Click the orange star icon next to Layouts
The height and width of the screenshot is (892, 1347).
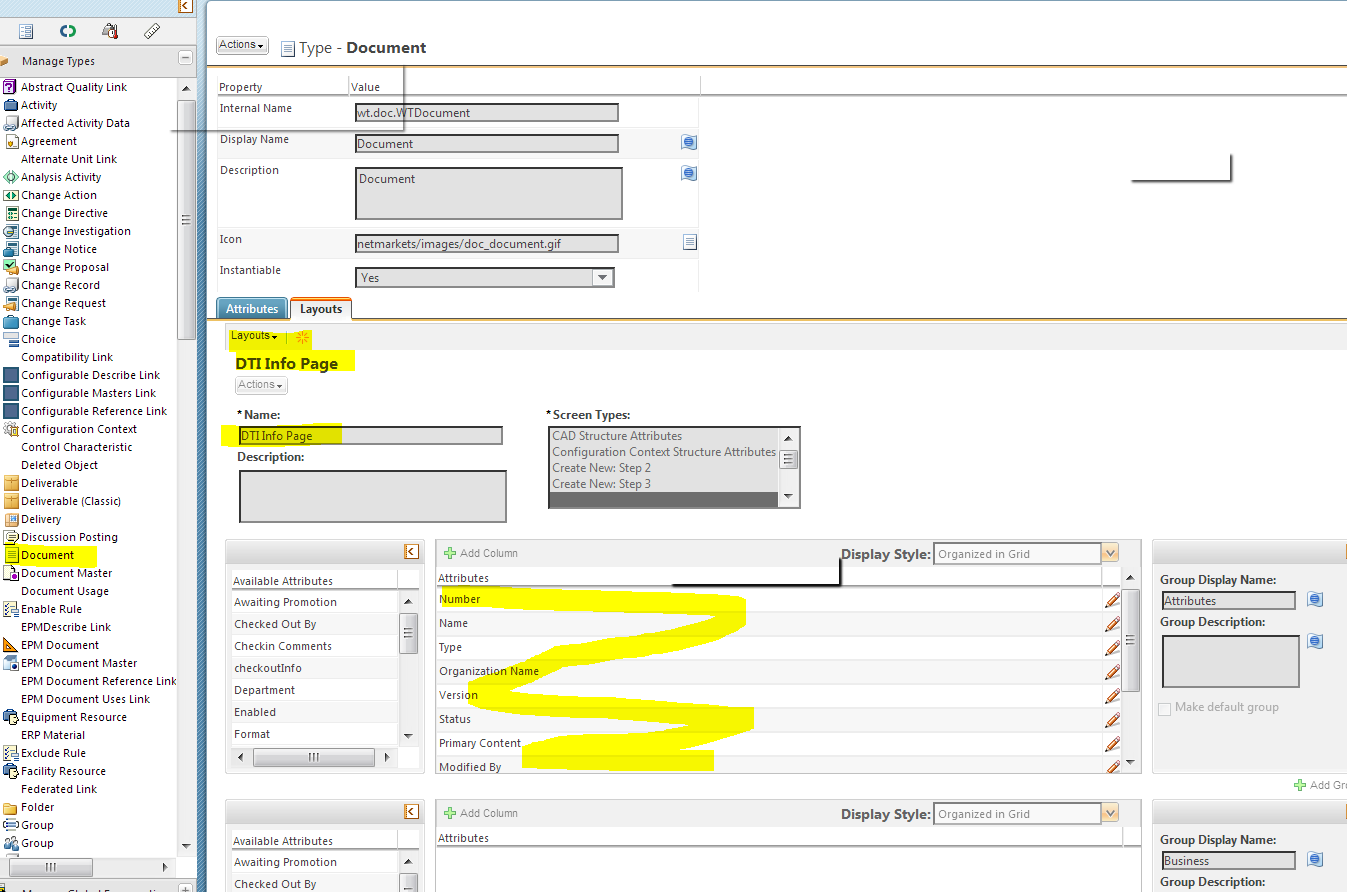302,337
